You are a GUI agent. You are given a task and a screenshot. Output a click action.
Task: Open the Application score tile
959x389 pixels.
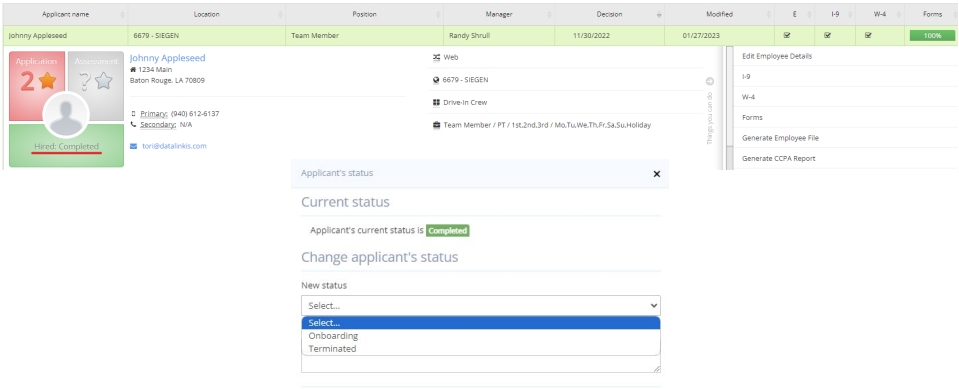[x=37, y=86]
